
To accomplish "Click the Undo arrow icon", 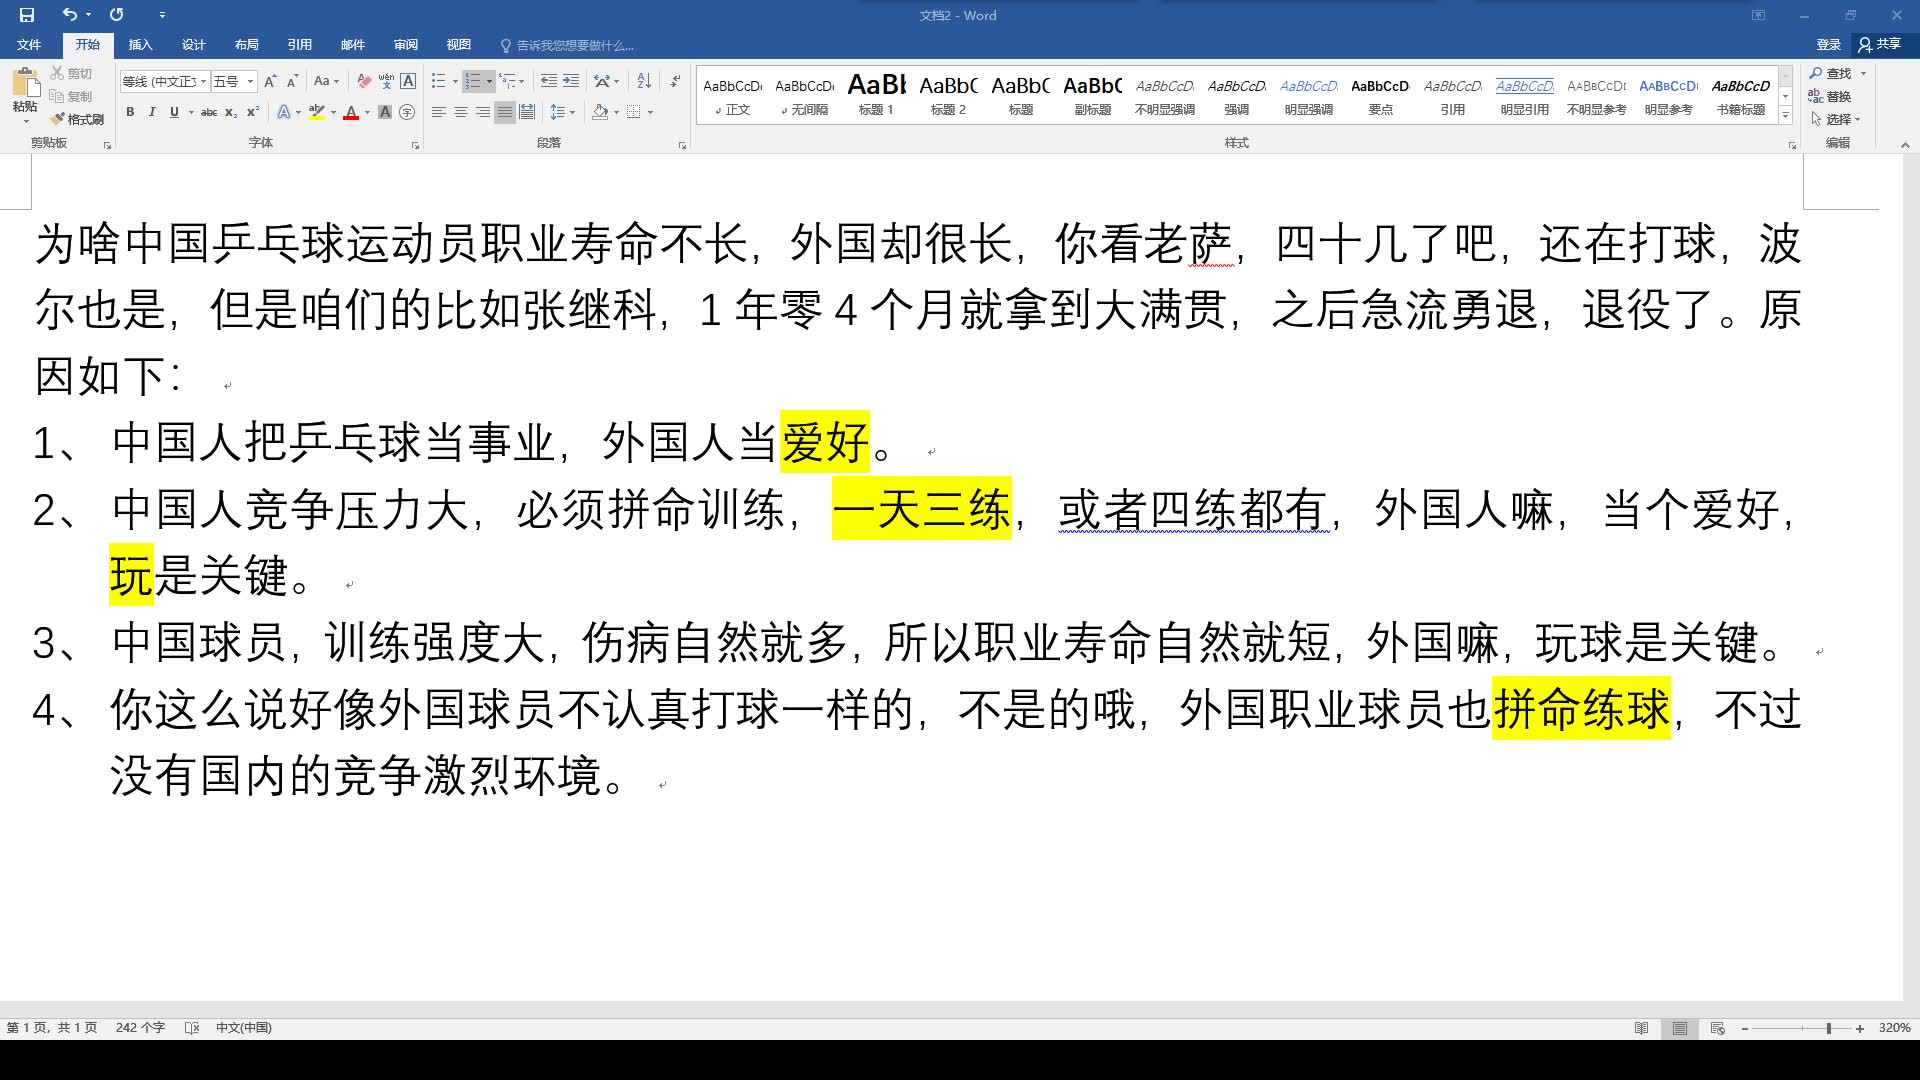I will tap(69, 15).
